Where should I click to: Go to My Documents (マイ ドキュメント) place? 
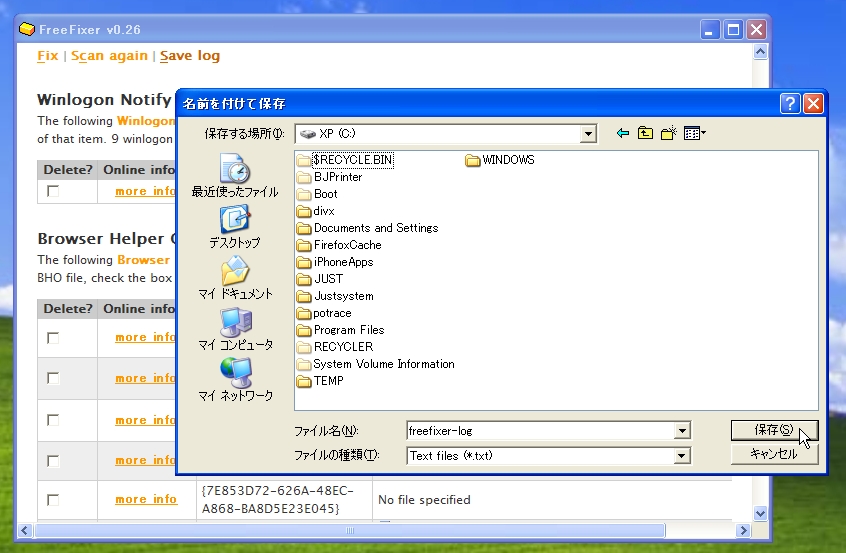click(235, 278)
